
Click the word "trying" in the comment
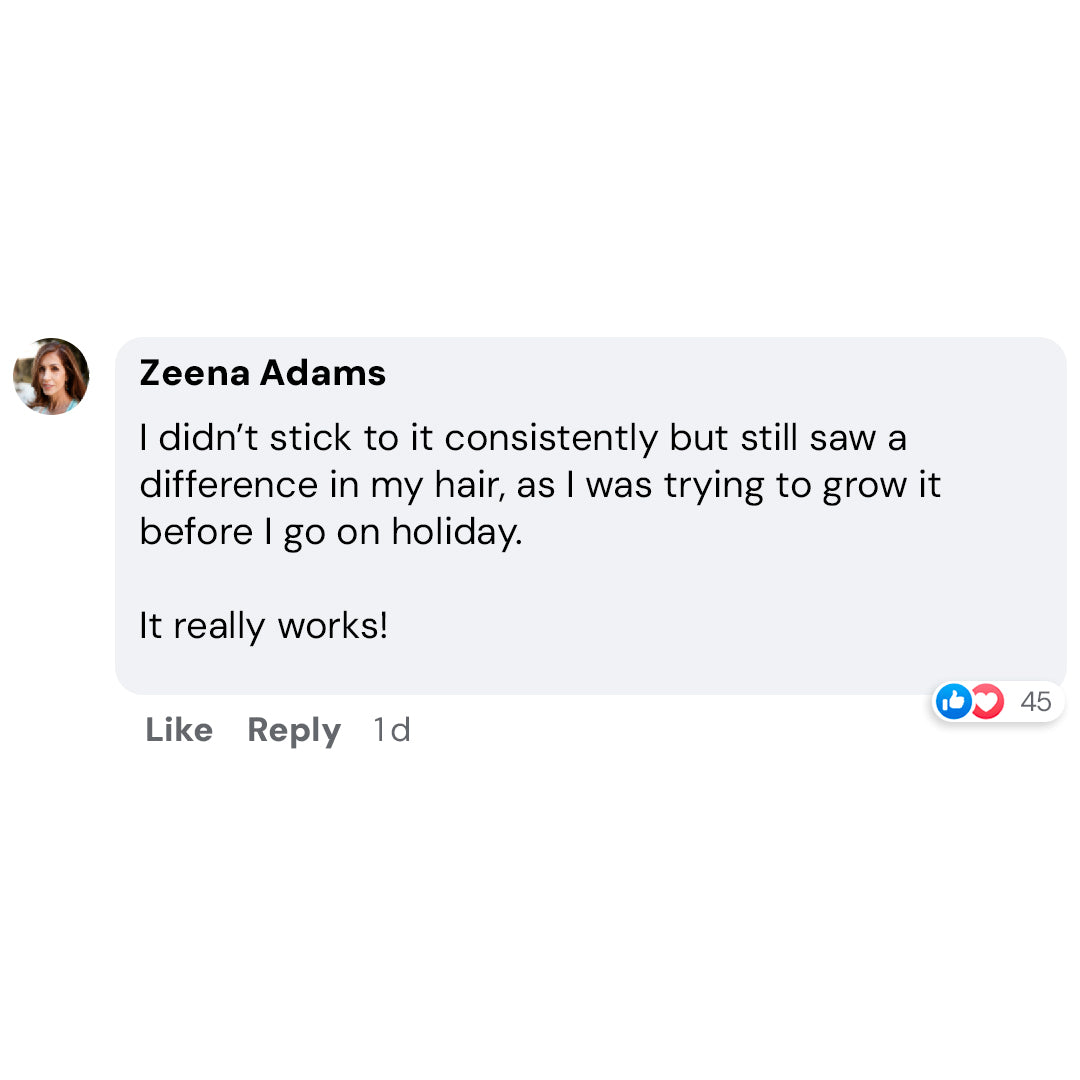click(711, 487)
